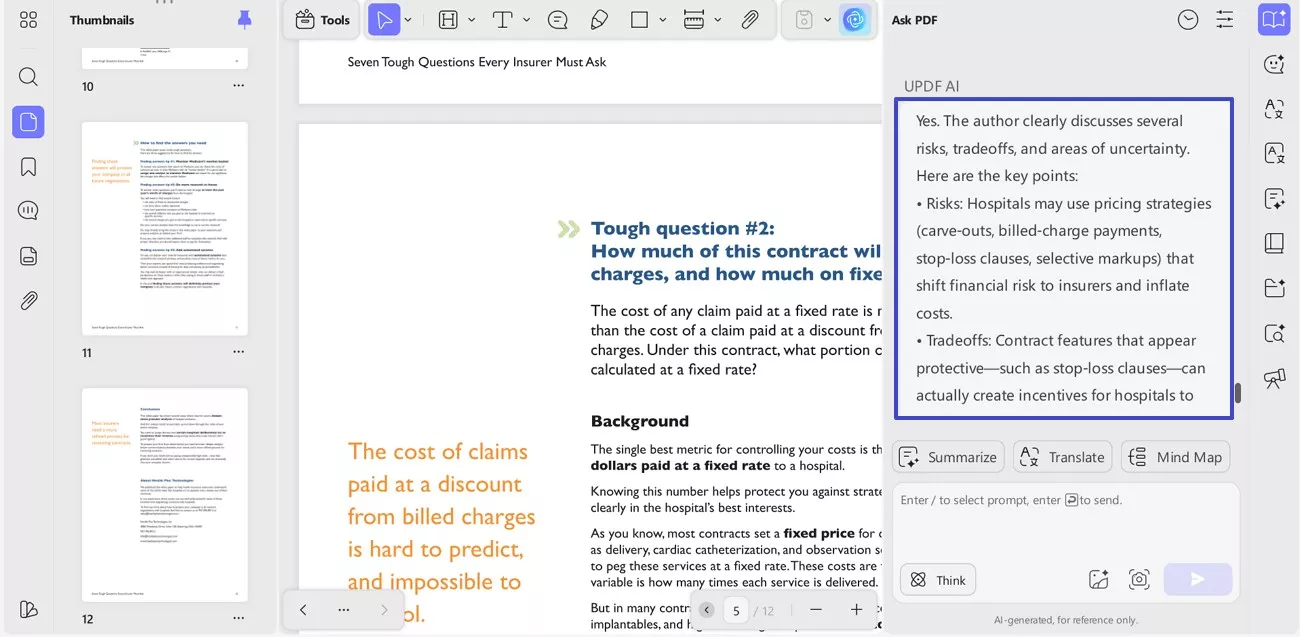The width and height of the screenshot is (1300, 637).
Task: Click the send message arrow button
Action: point(1198,580)
